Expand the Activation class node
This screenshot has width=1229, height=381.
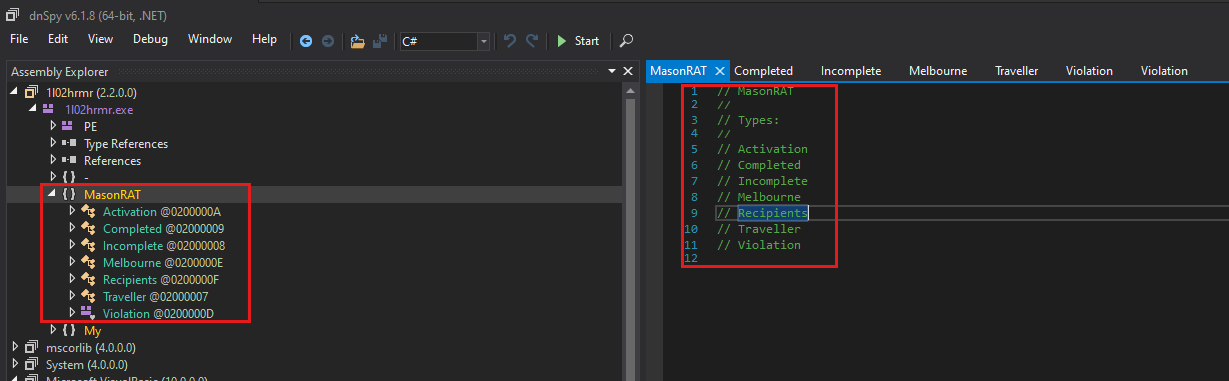pyautogui.click(x=72, y=211)
